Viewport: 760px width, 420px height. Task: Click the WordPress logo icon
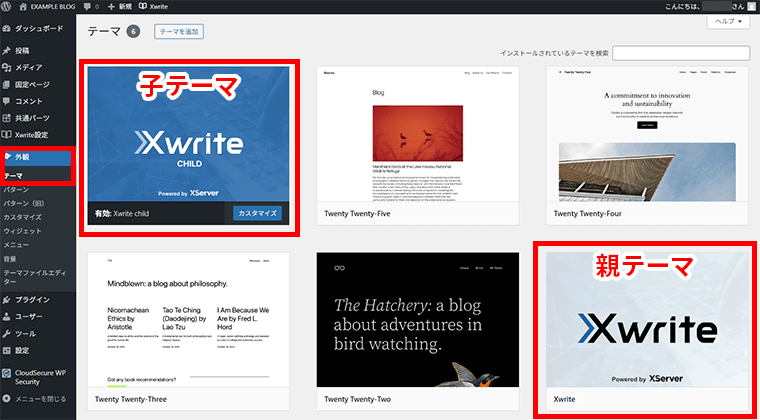coord(6,6)
